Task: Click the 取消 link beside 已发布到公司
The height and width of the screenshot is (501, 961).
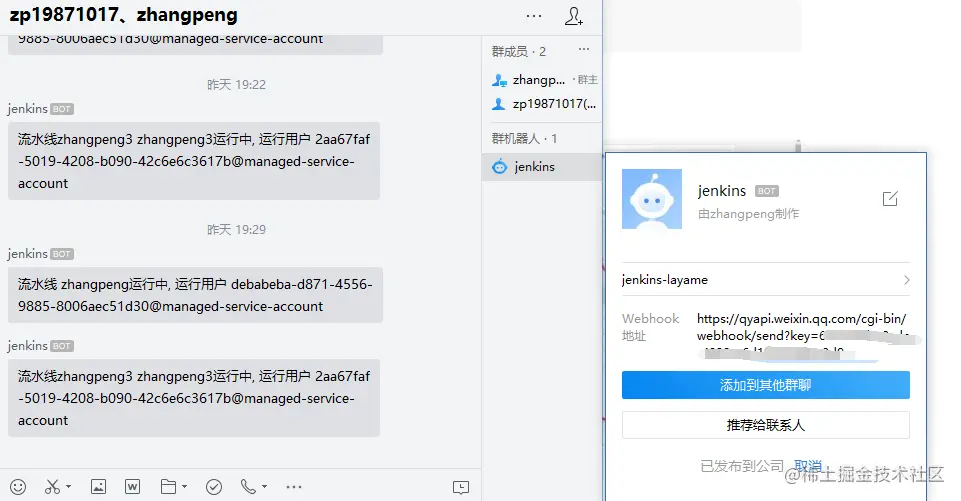Action: (807, 466)
